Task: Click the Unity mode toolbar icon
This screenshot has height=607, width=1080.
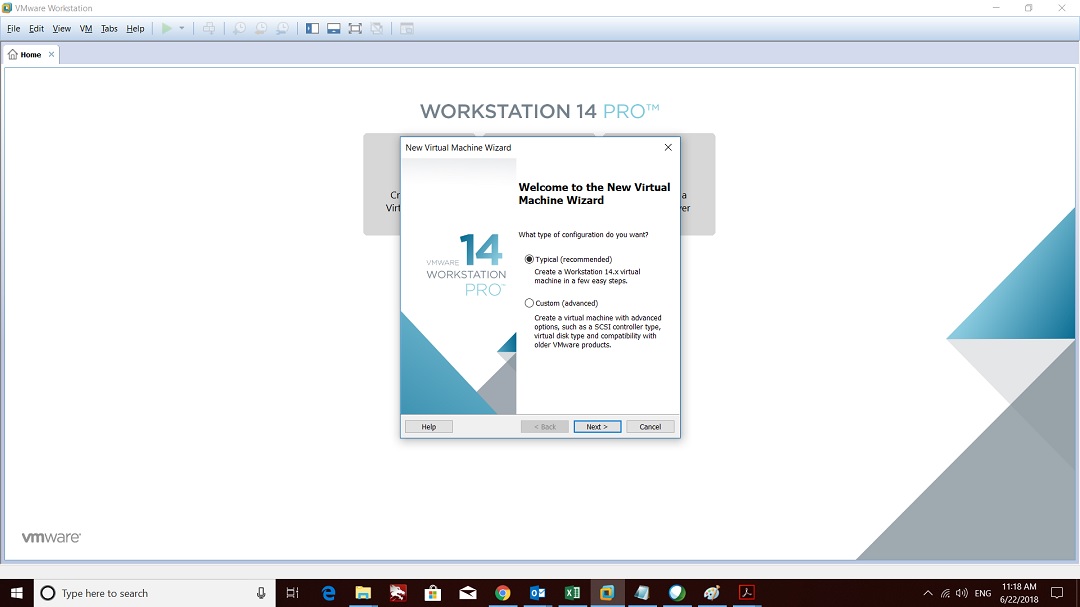Action: (377, 28)
